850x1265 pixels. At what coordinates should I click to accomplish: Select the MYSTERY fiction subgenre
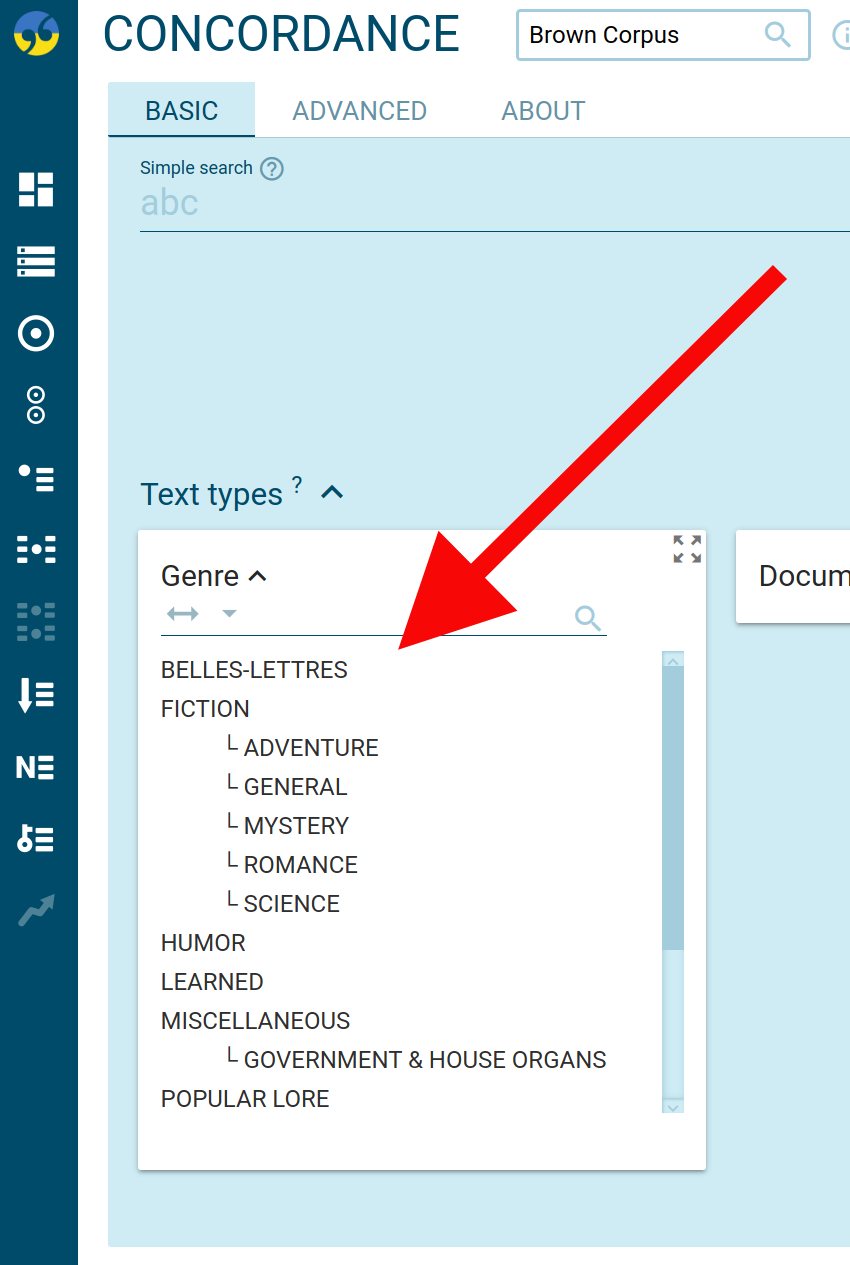[296, 826]
